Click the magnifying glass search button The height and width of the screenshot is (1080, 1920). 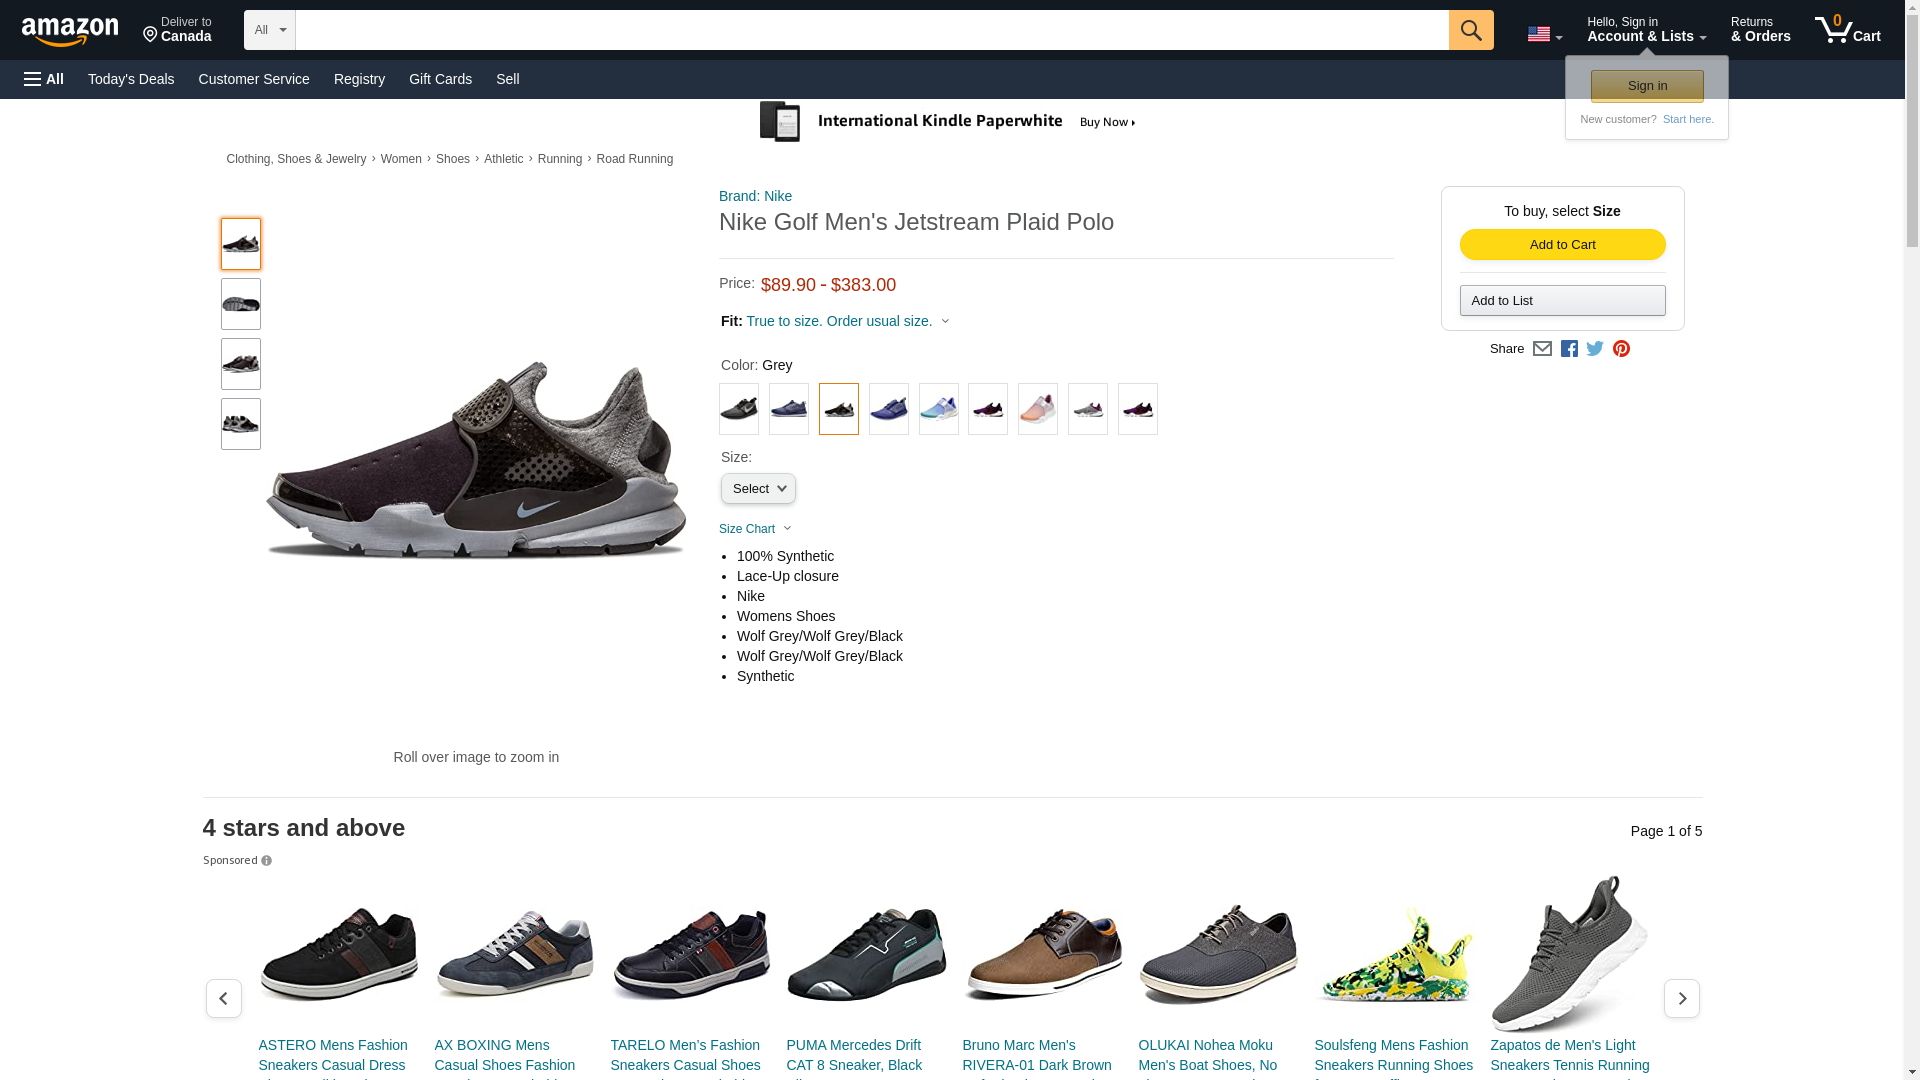1470,30
